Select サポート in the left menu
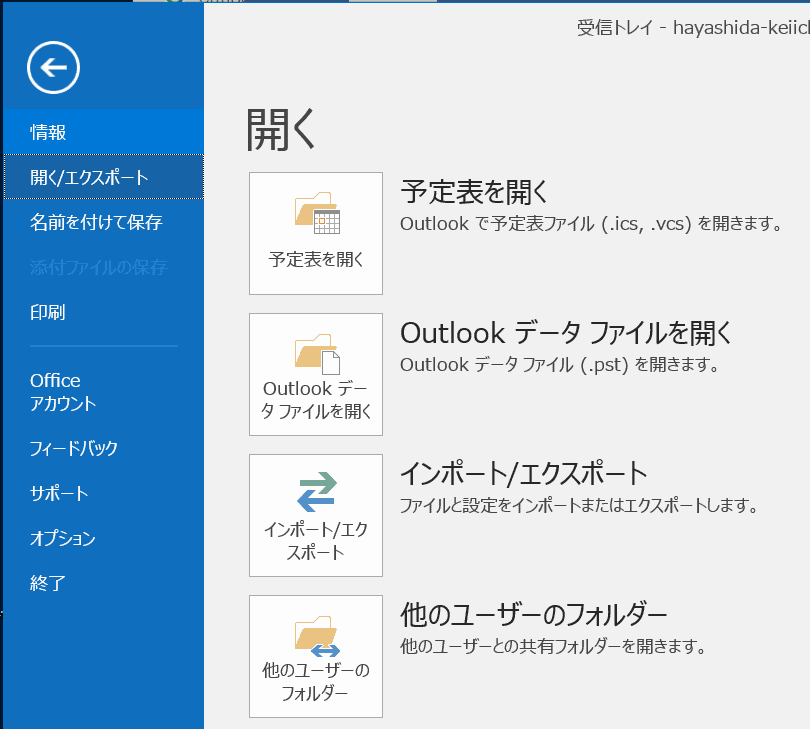The width and height of the screenshot is (810, 729). [59, 493]
